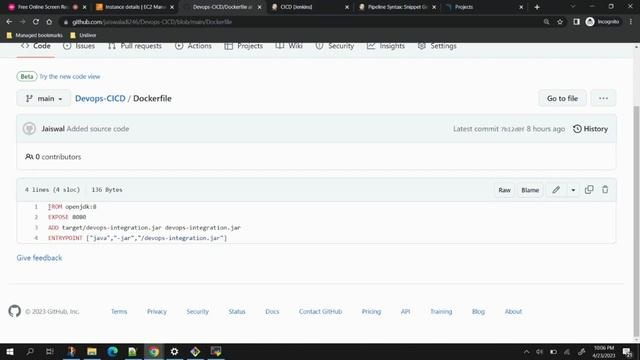Open Microsoft Edge from taskbar
Viewport: 640px width, 360px height.
(112, 351)
